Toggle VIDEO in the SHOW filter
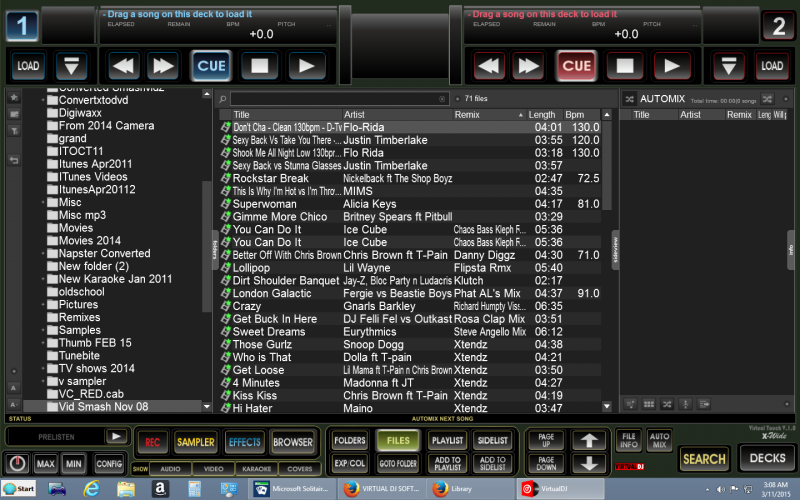This screenshot has width=800, height=500. [213, 468]
